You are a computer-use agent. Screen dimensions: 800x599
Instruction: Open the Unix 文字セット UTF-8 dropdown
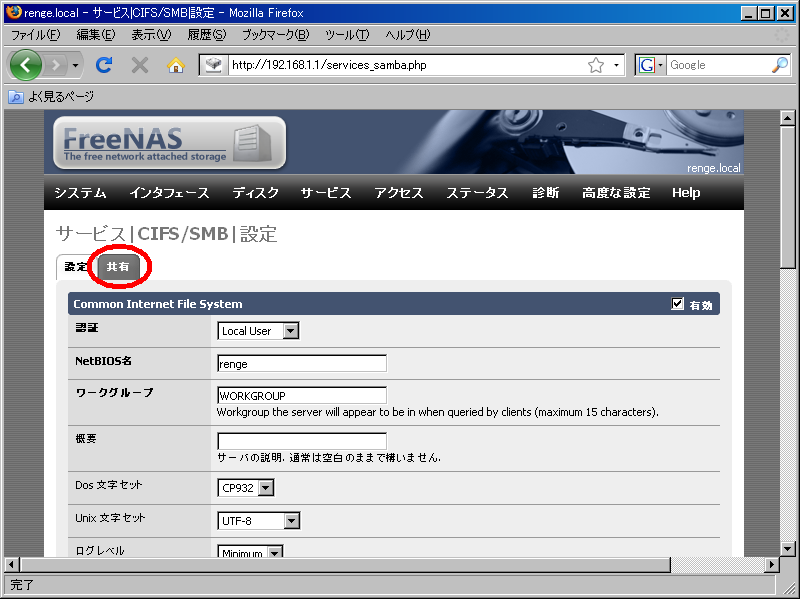click(x=258, y=521)
